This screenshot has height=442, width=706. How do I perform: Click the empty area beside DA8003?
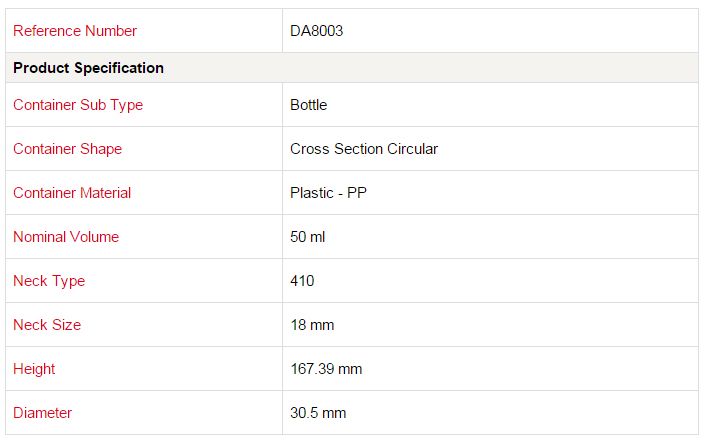(x=518, y=31)
